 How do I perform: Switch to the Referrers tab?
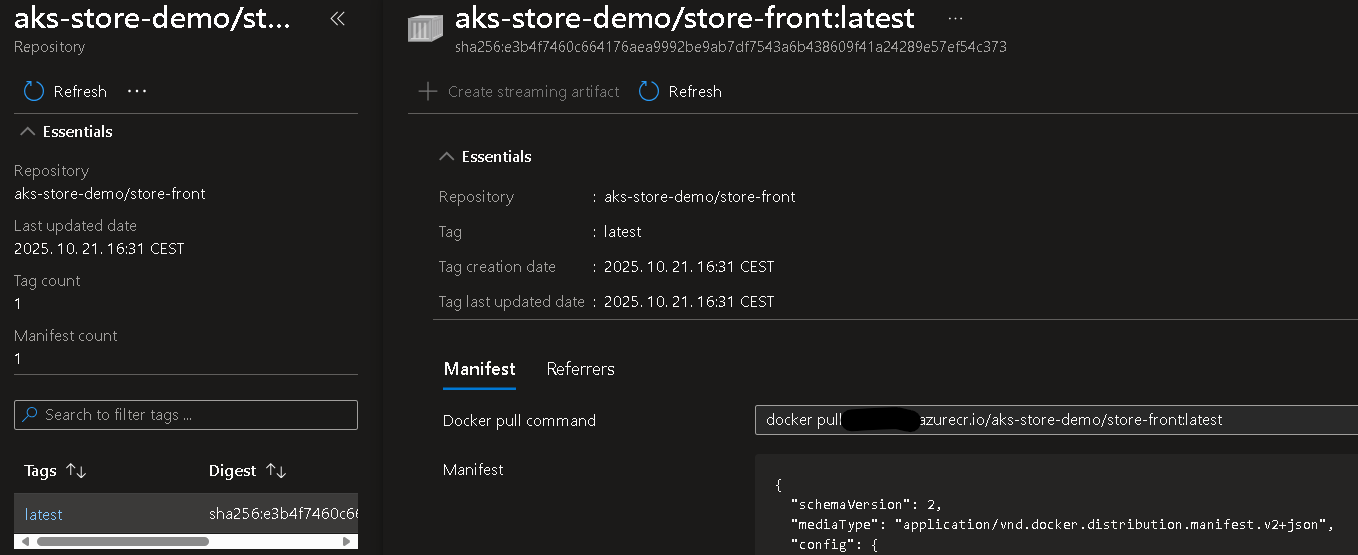pyautogui.click(x=580, y=368)
